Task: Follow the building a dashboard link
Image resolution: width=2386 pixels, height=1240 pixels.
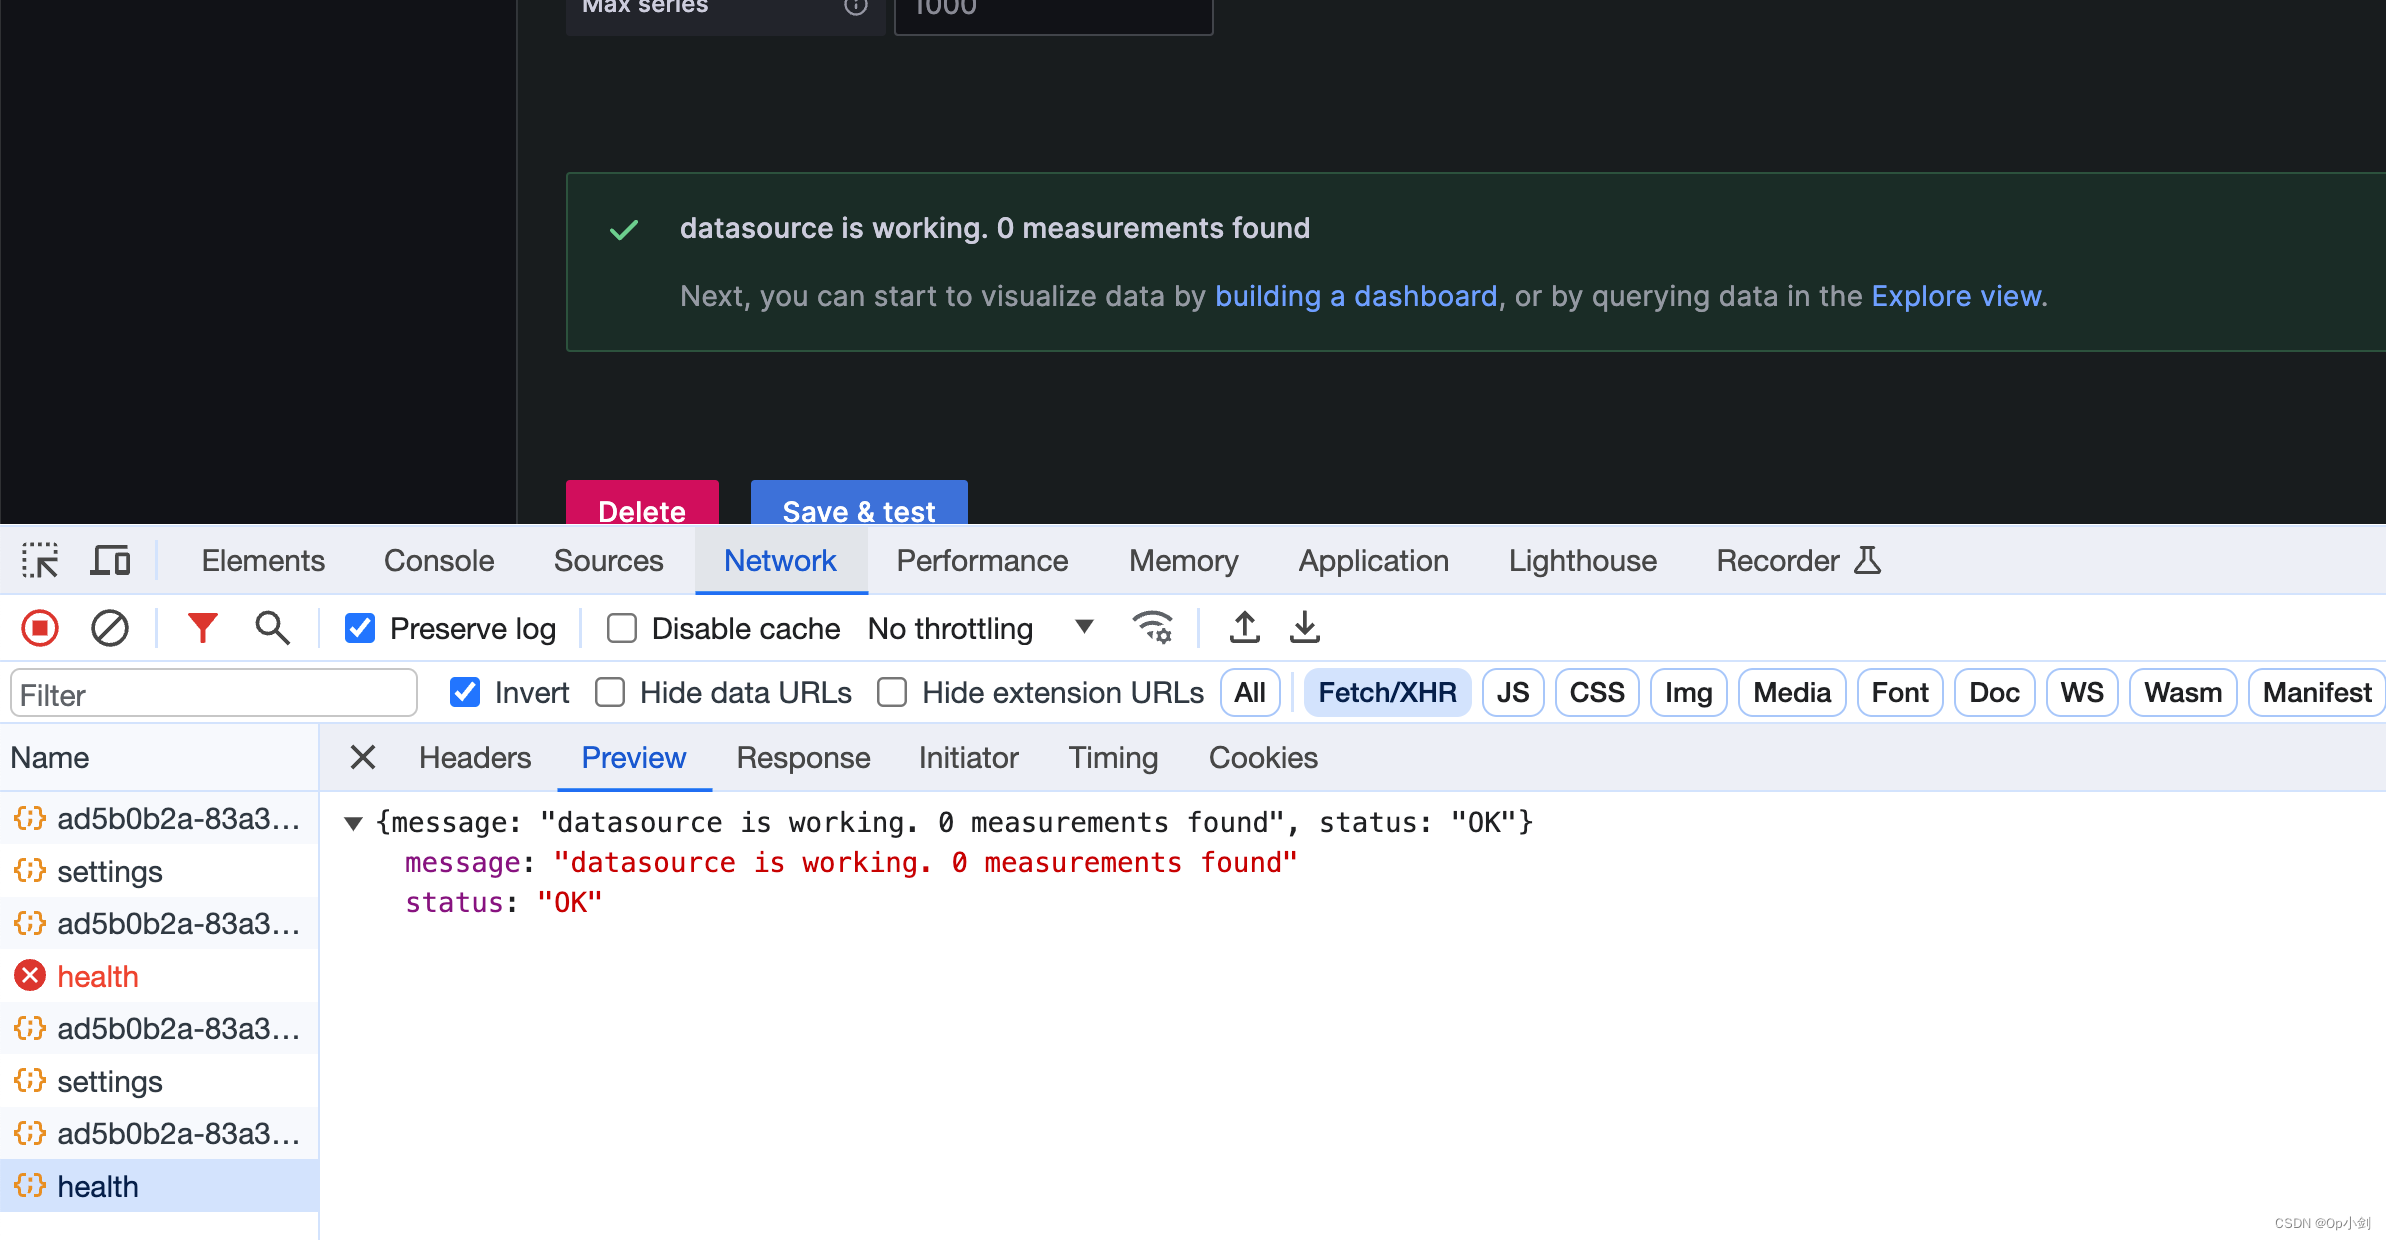Action: tap(1356, 296)
